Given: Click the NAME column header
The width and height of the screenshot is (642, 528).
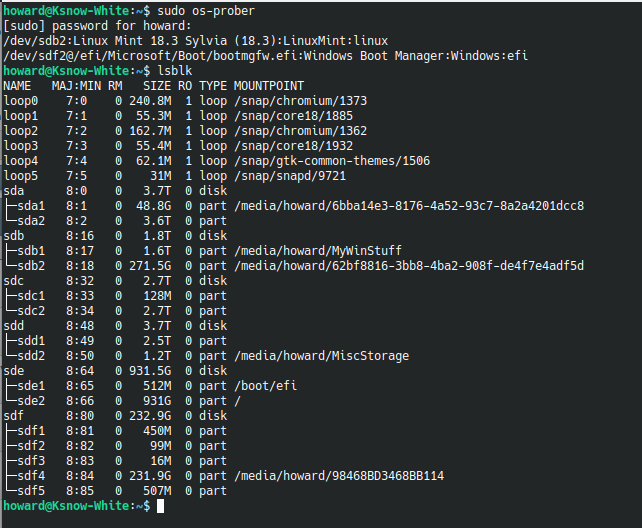Looking at the screenshot, I should pyautogui.click(x=18, y=87).
